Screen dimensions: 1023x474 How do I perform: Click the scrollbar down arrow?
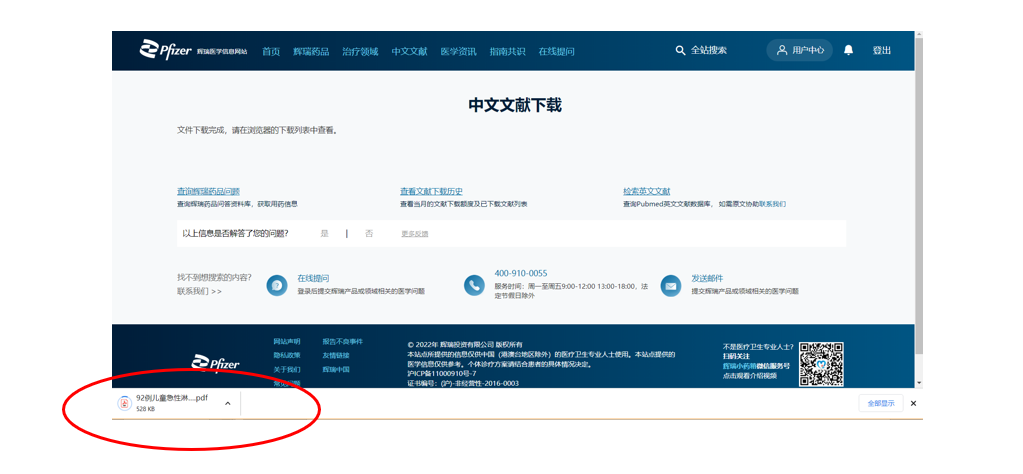pyautogui.click(x=919, y=383)
